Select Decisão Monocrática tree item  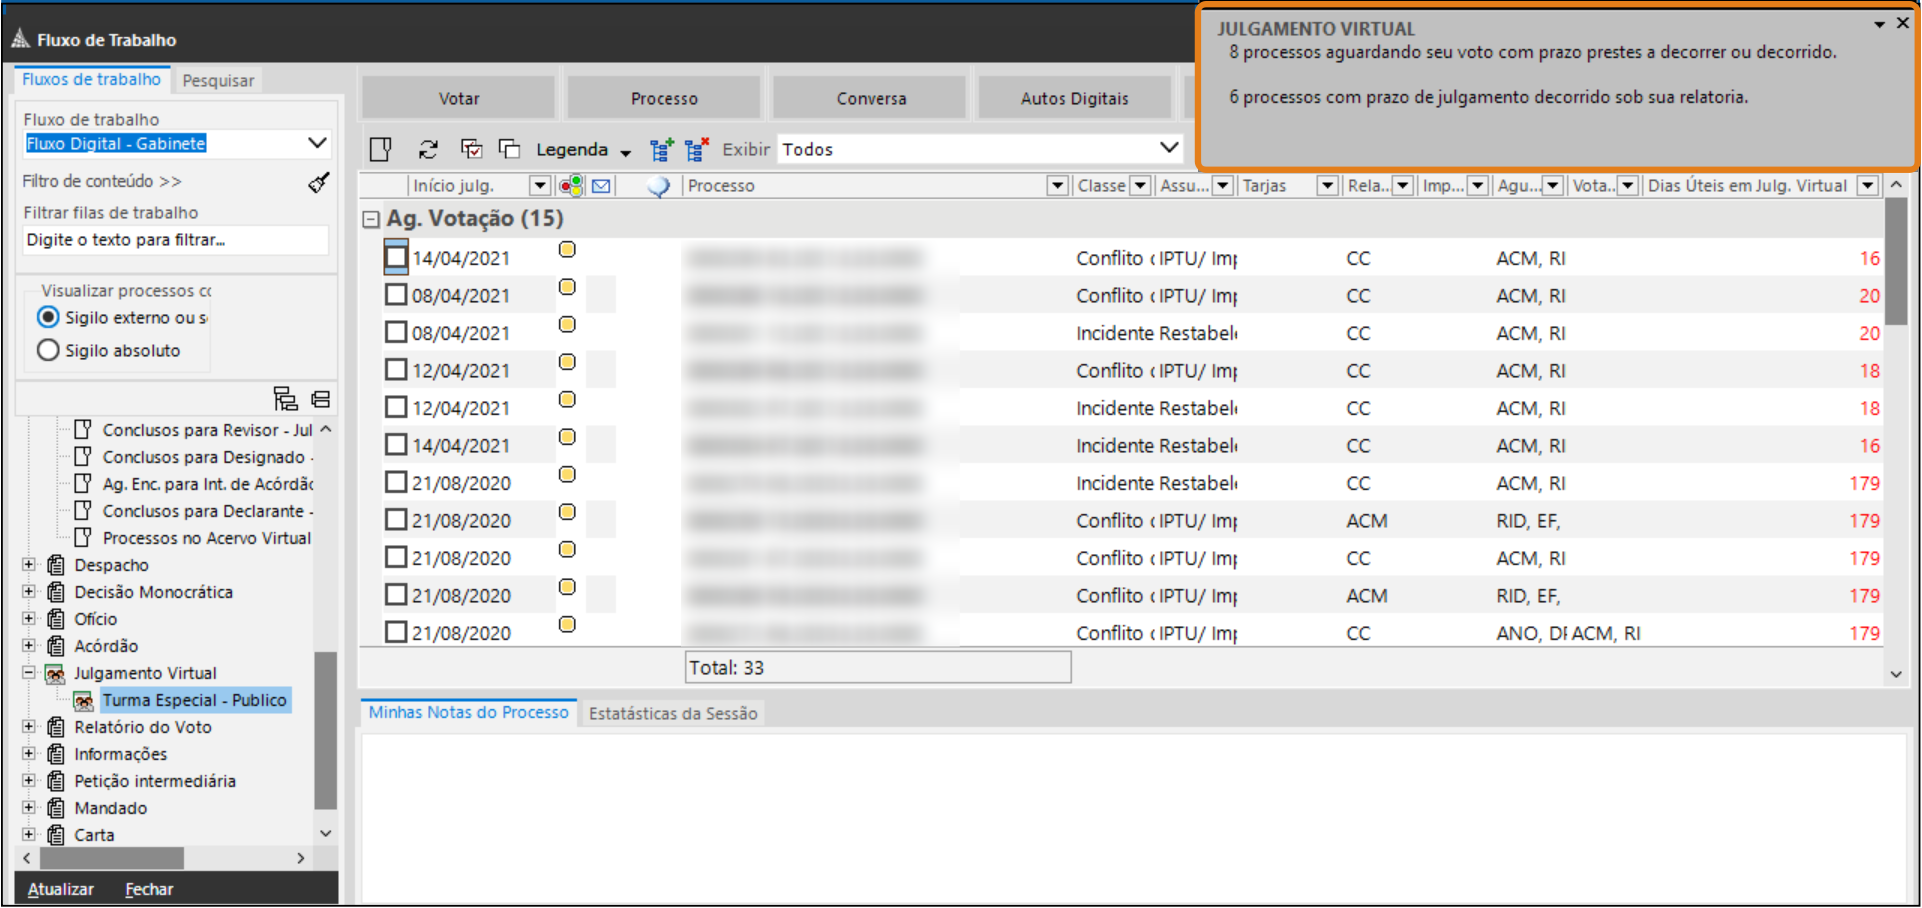pyautogui.click(x=153, y=592)
